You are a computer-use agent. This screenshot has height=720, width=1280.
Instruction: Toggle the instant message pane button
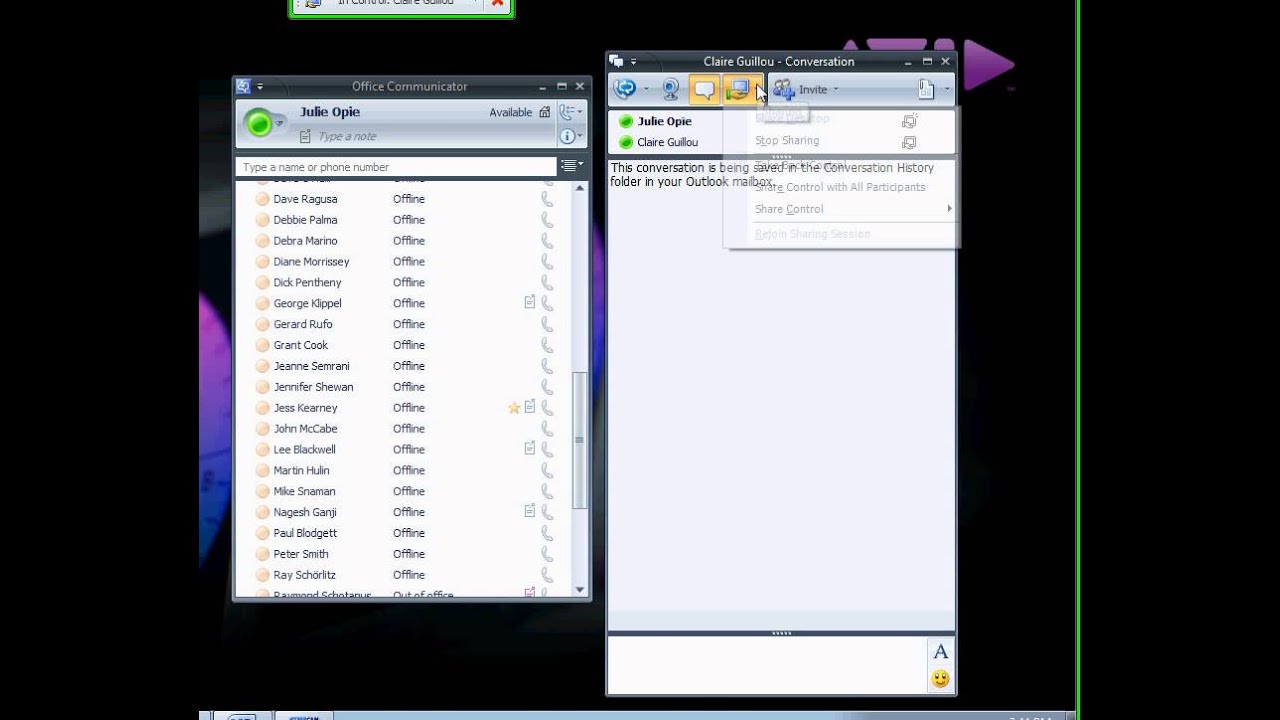coord(704,89)
